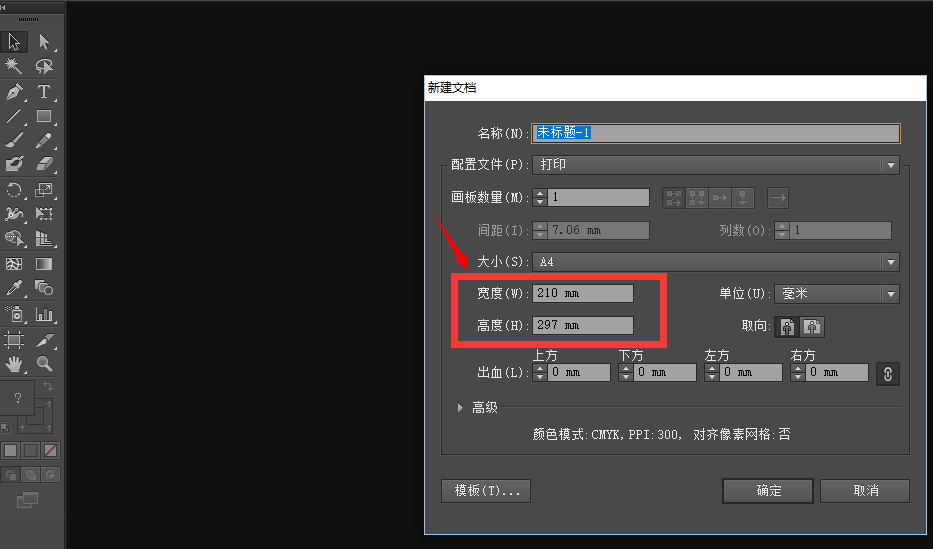Select the Blob Brush tool
The height and width of the screenshot is (549, 933).
(x=14, y=164)
